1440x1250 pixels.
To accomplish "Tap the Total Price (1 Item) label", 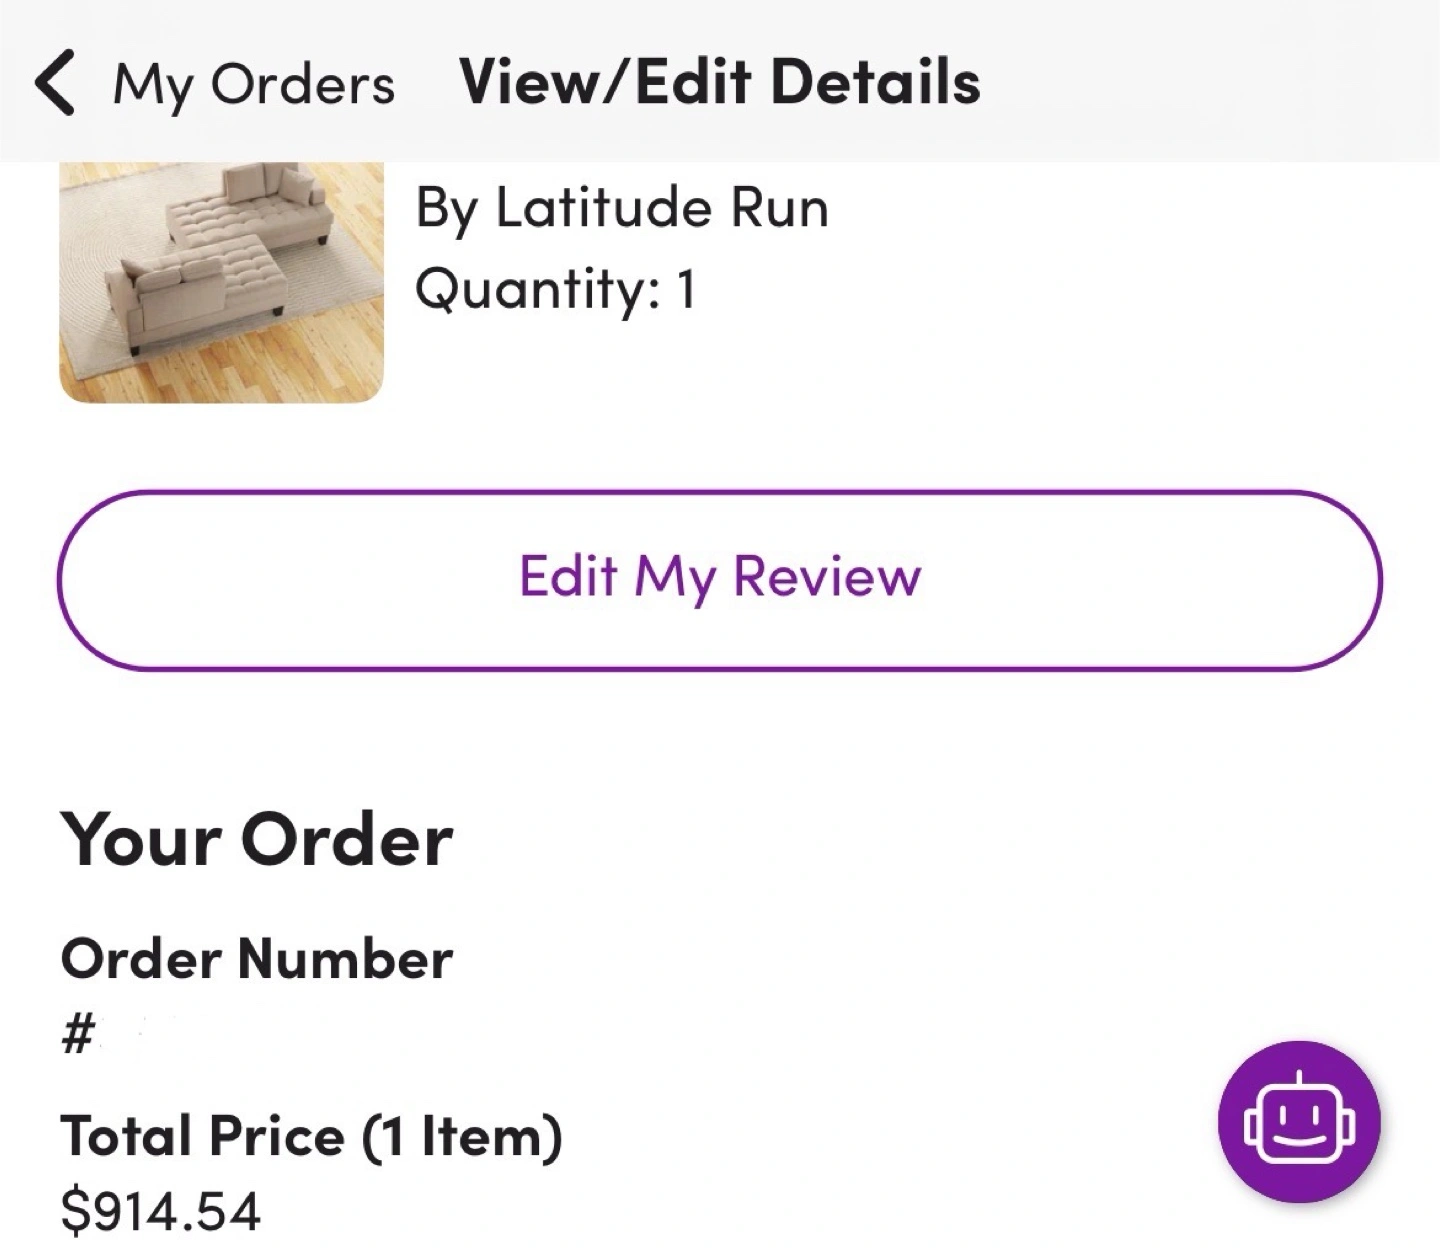I will click(311, 1137).
